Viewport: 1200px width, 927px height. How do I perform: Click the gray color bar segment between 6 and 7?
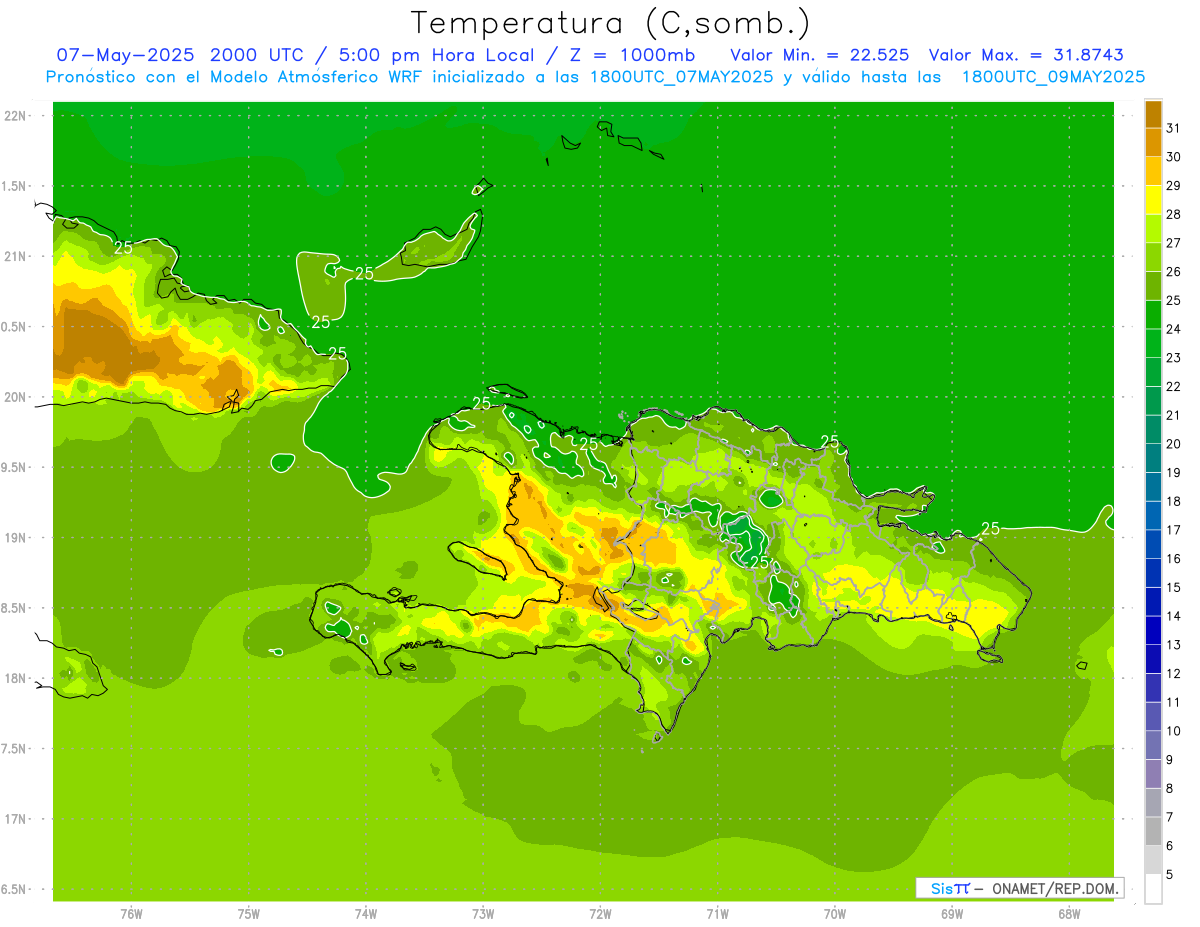(1153, 831)
